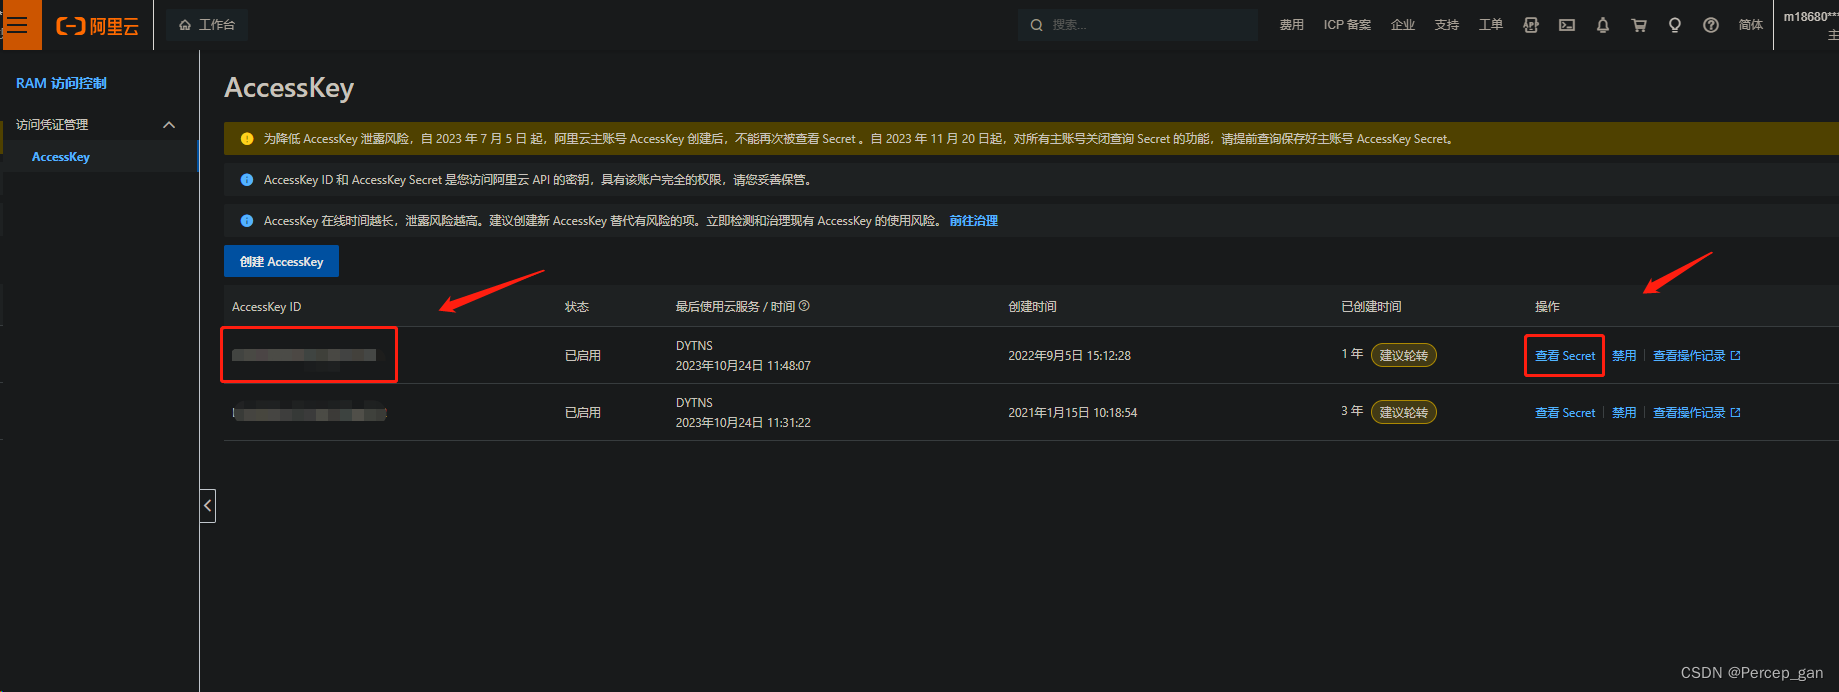
Task: Open the m18680 account menu
Action: 1810,25
